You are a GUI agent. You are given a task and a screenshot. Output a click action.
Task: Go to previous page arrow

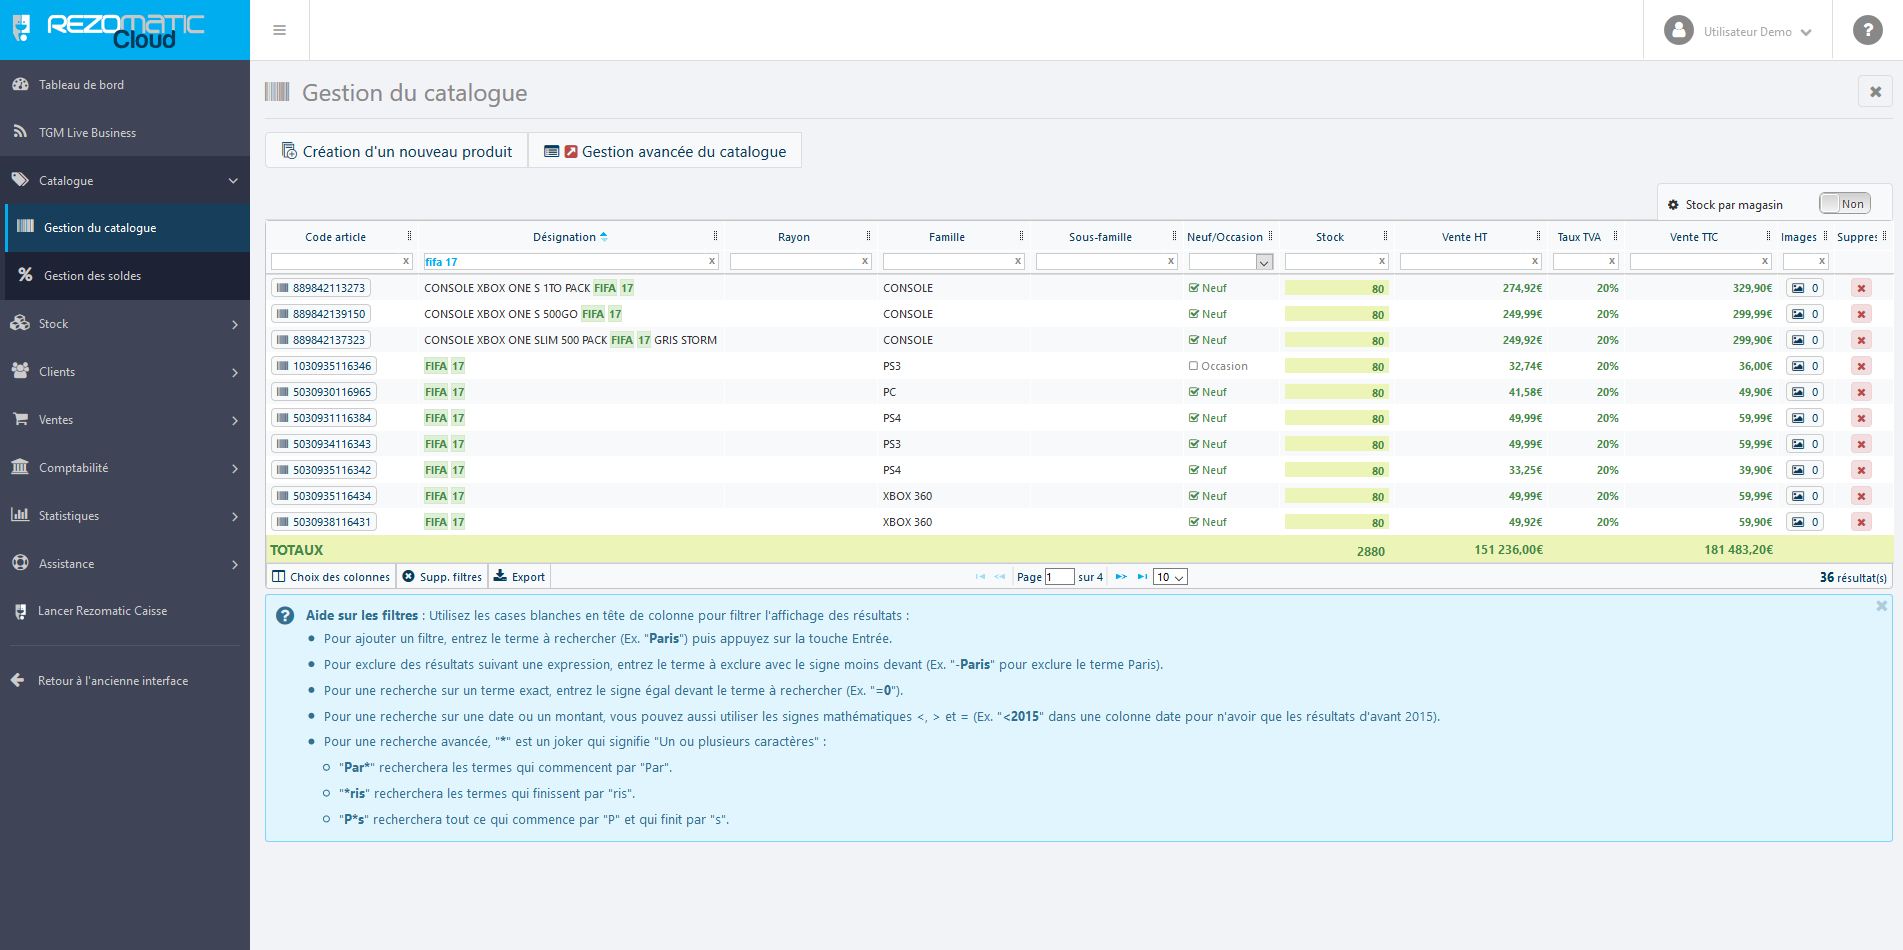pyautogui.click(x=999, y=577)
